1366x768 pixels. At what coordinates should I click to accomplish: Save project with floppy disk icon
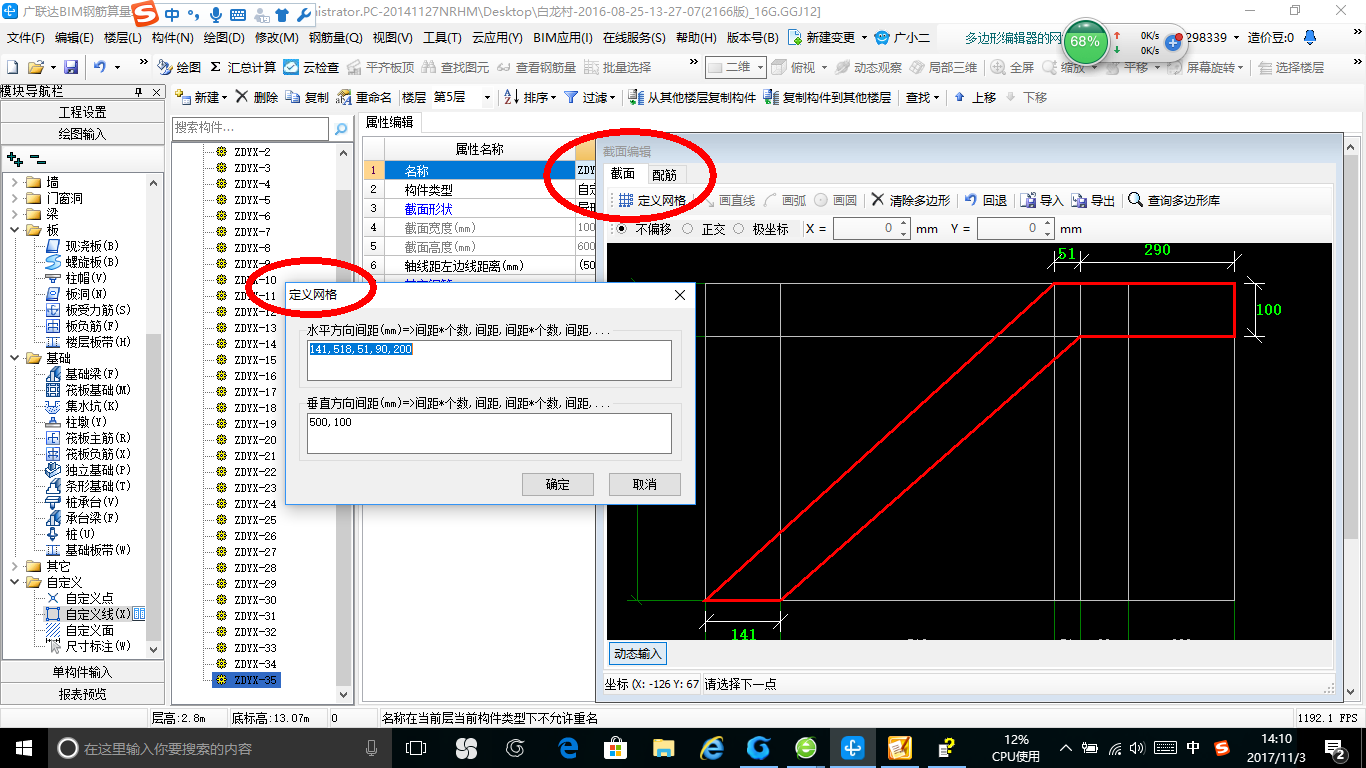pos(71,67)
